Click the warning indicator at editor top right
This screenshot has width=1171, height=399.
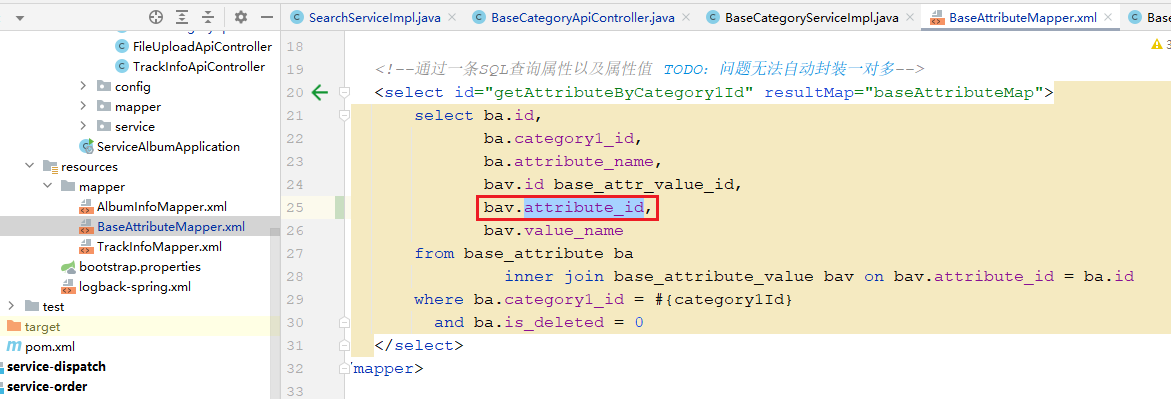(1158, 45)
